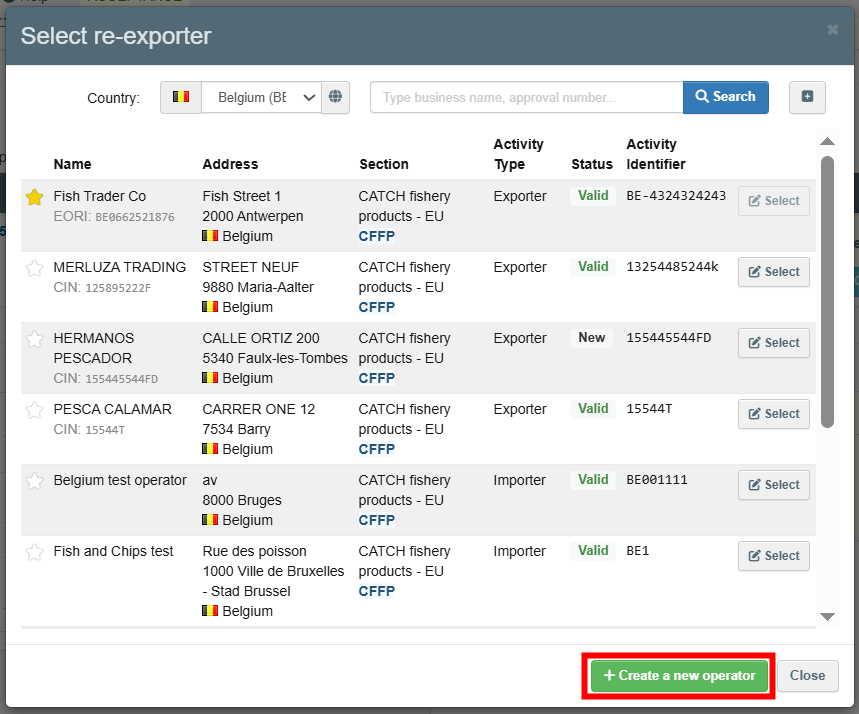Image resolution: width=859 pixels, height=714 pixels.
Task: Click the scroll down arrow of list
Action: point(827,617)
